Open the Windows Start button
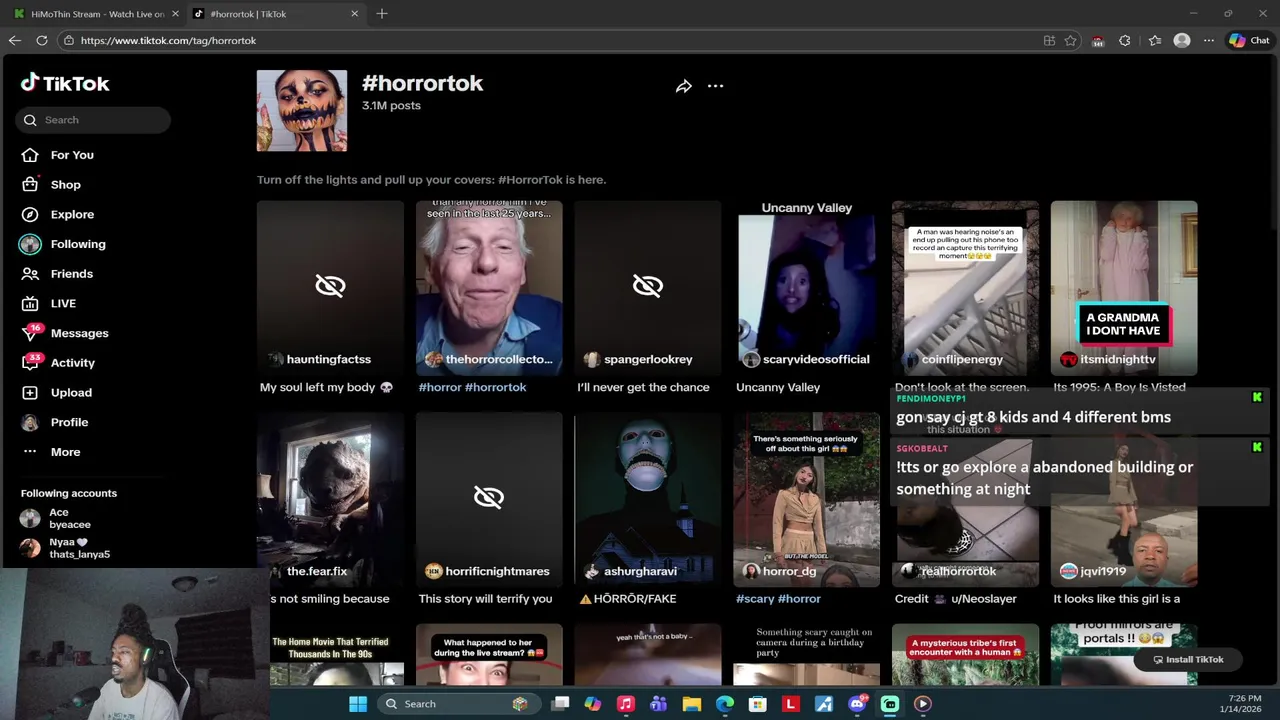The height and width of the screenshot is (720, 1280). (x=357, y=704)
